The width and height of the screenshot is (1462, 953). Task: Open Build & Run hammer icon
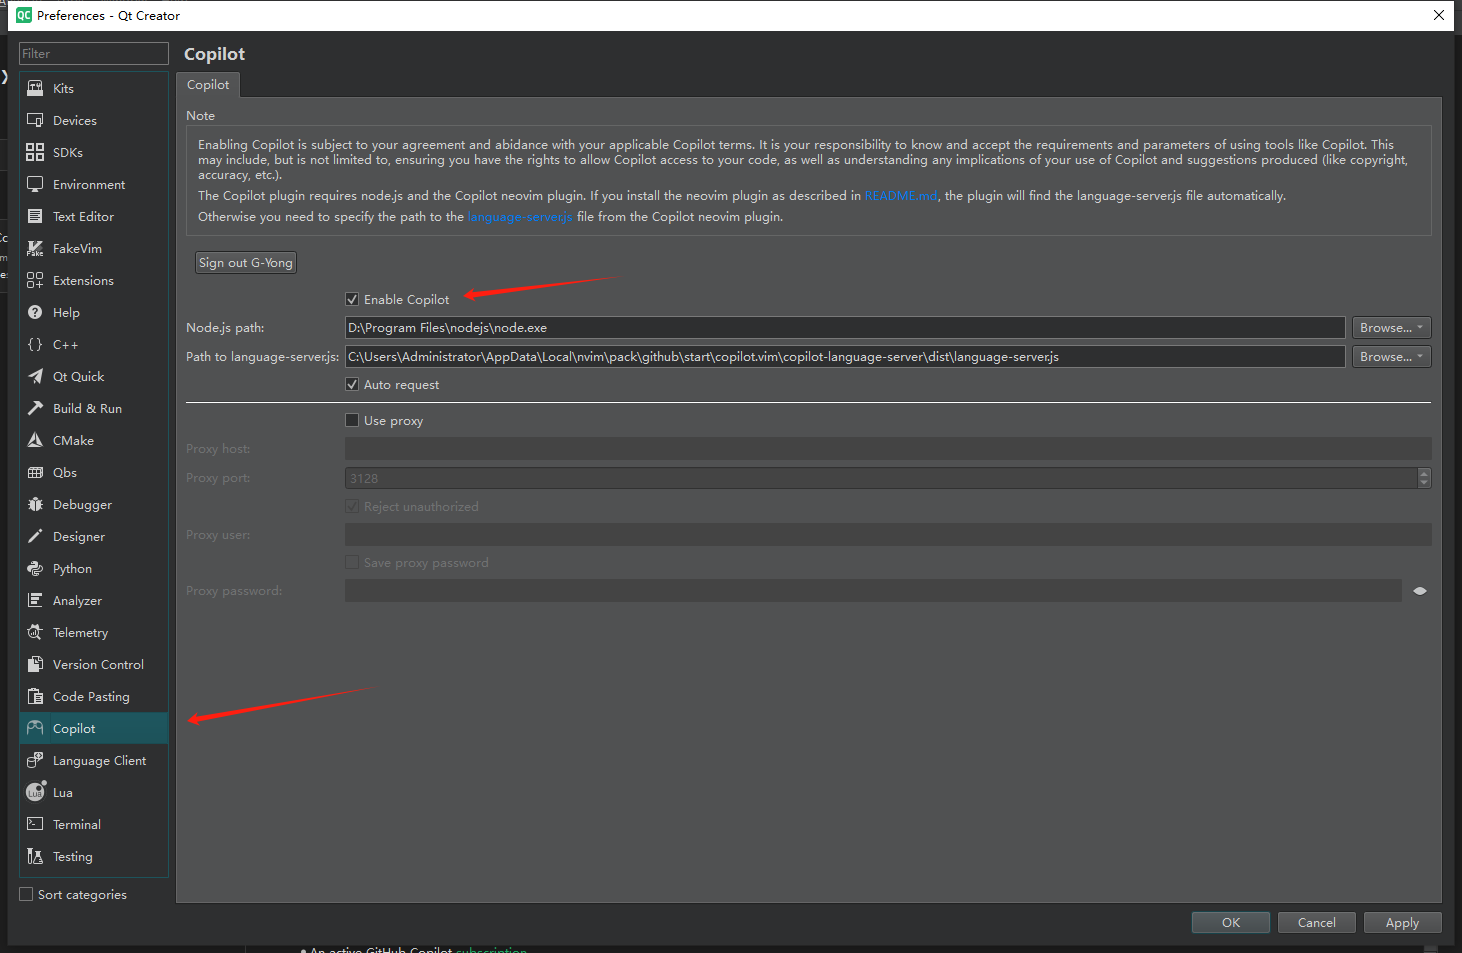pos(35,408)
